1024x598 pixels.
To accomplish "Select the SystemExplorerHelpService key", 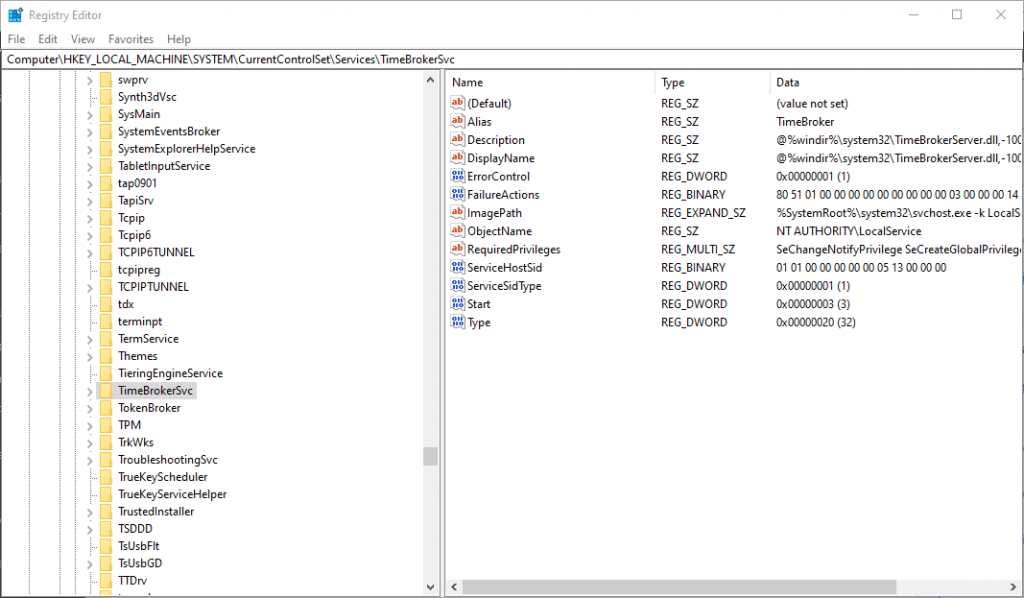I will click(x=186, y=149).
